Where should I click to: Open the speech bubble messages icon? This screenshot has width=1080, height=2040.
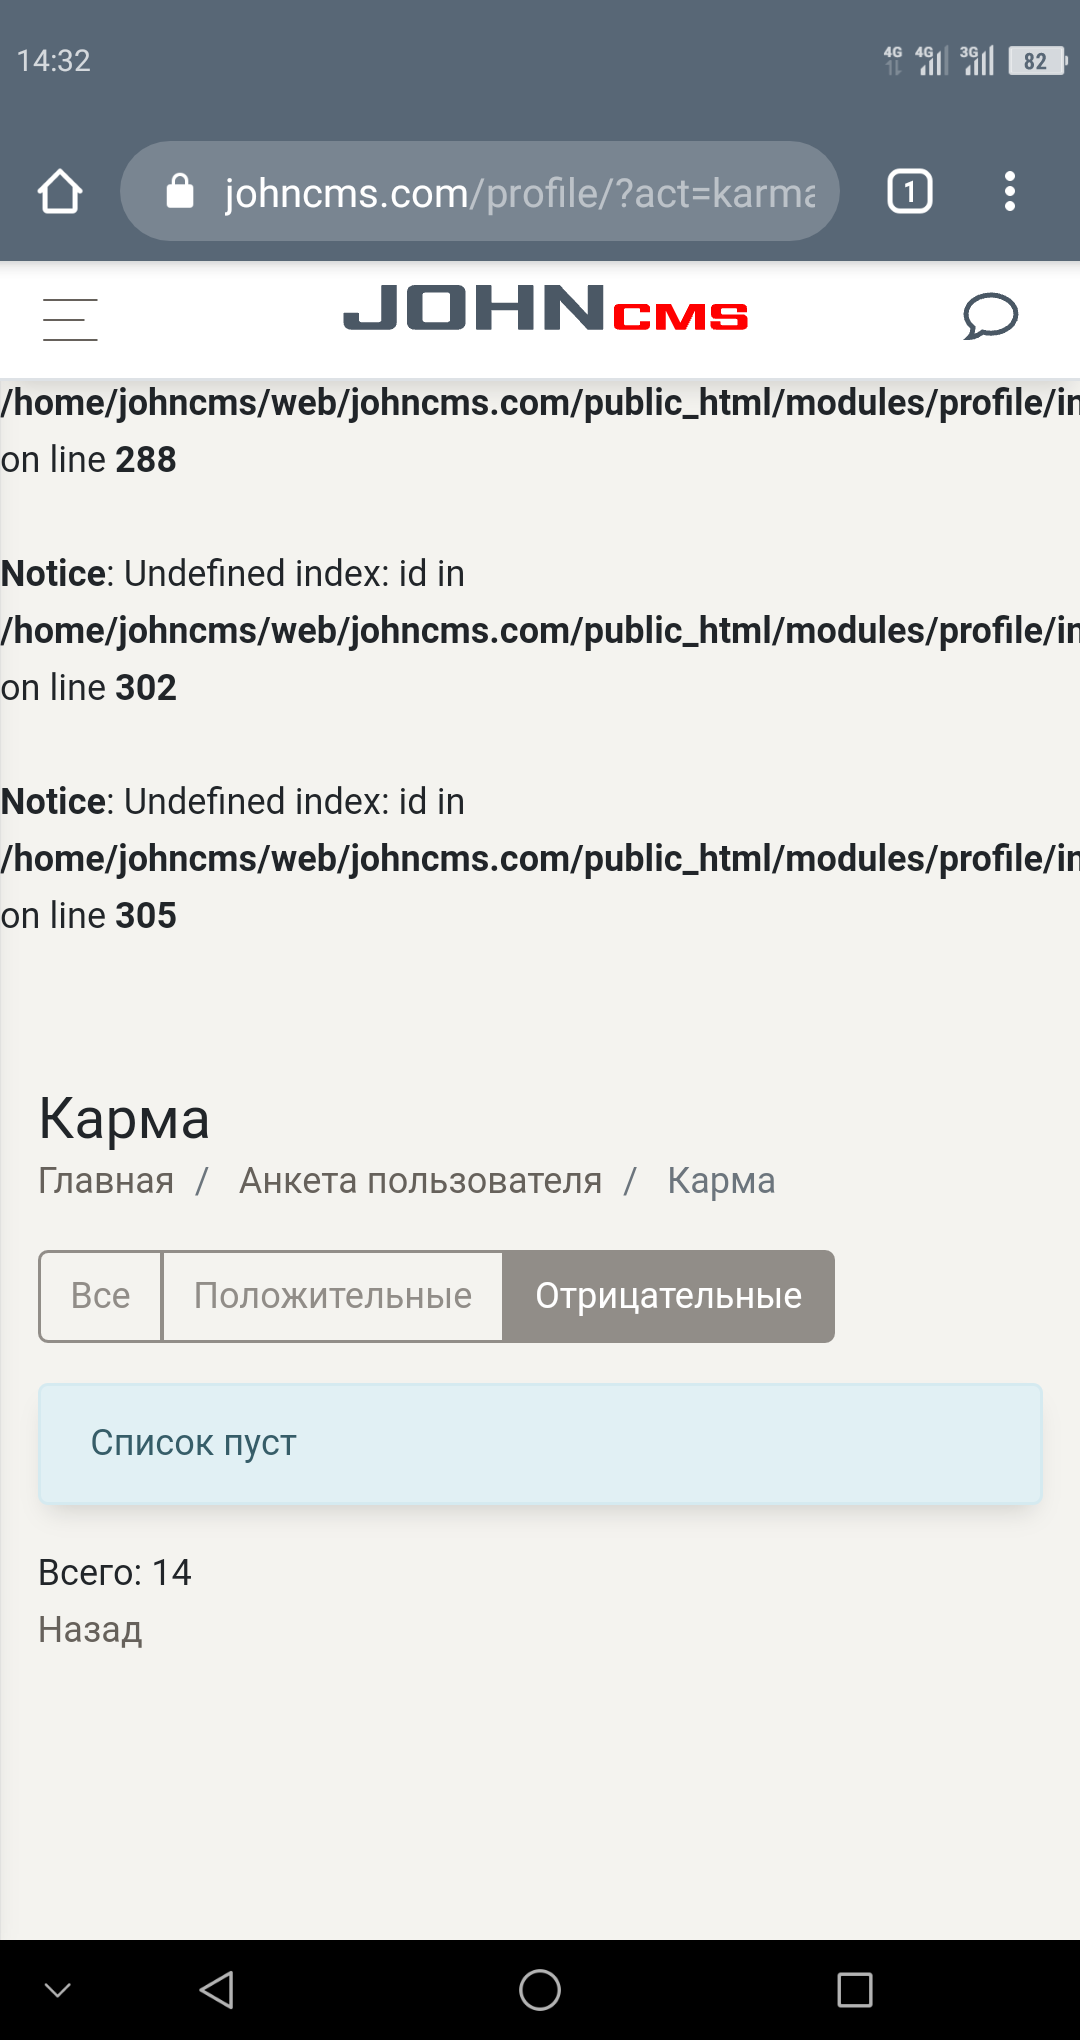click(x=990, y=316)
